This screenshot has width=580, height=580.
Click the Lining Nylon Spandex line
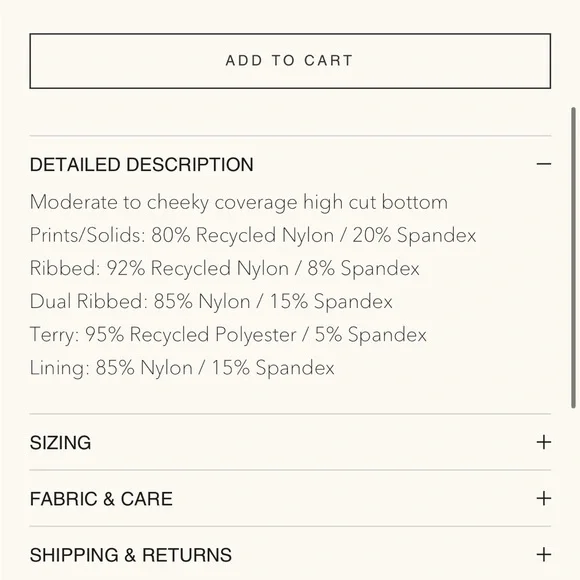pyautogui.click(x=182, y=368)
